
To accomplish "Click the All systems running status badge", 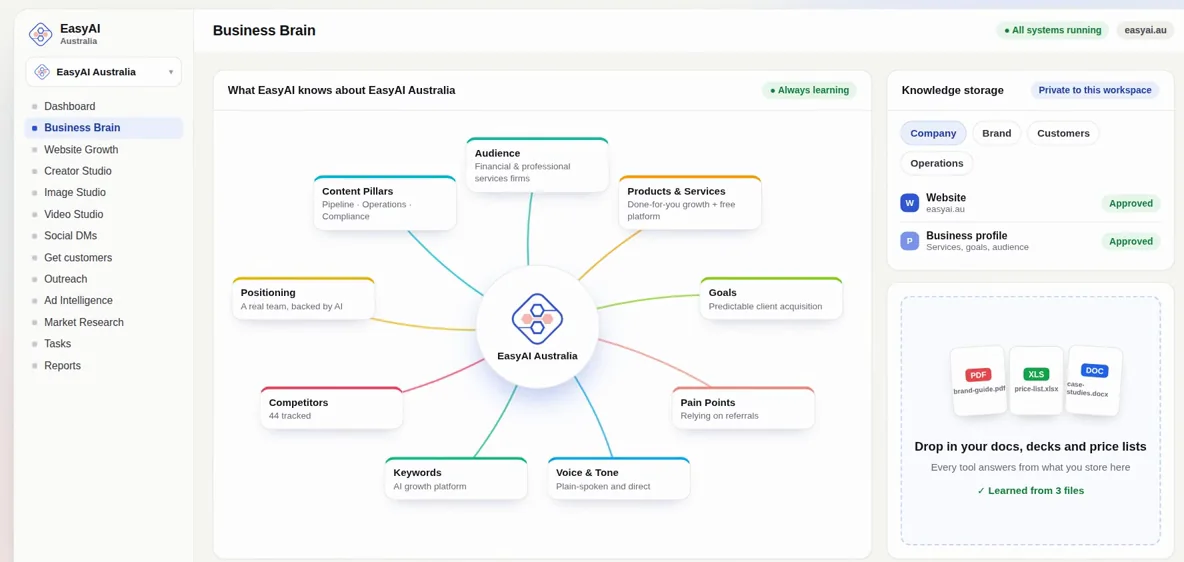I will (x=1053, y=30).
